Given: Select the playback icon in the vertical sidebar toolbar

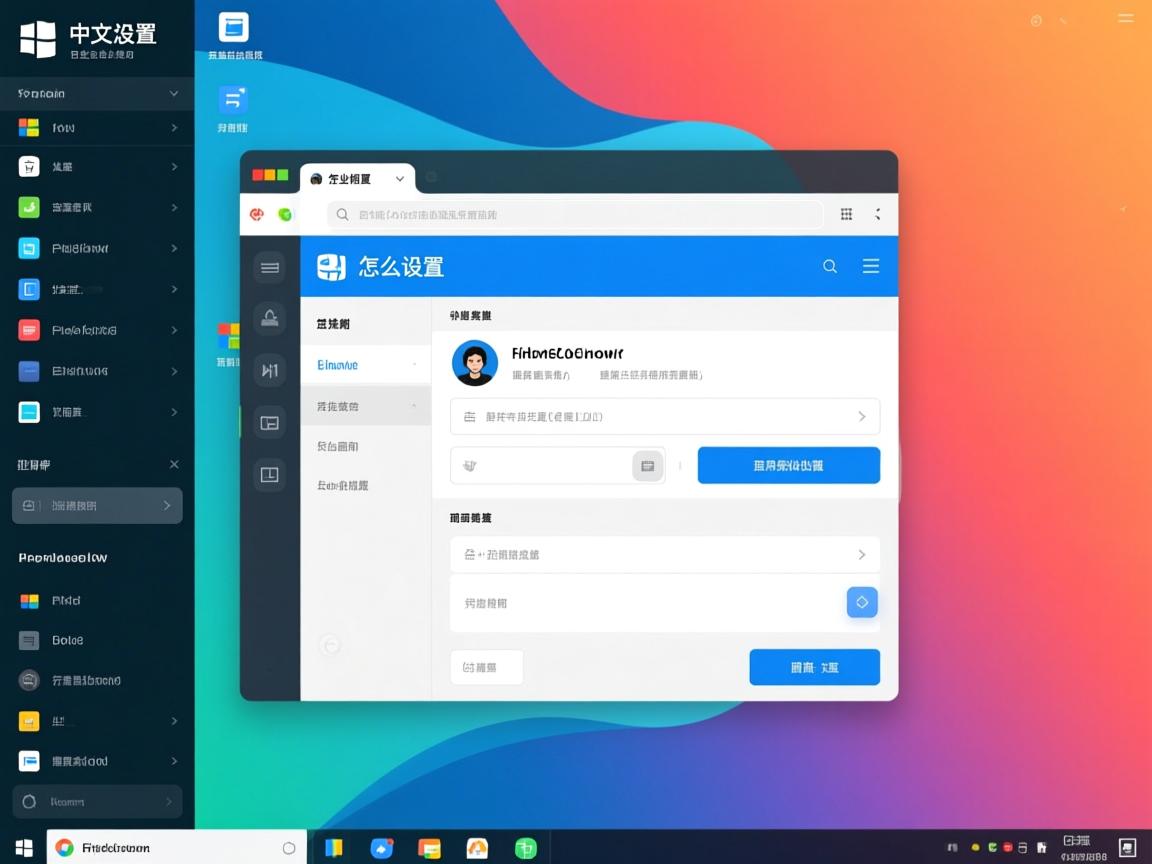Looking at the screenshot, I should [269, 370].
